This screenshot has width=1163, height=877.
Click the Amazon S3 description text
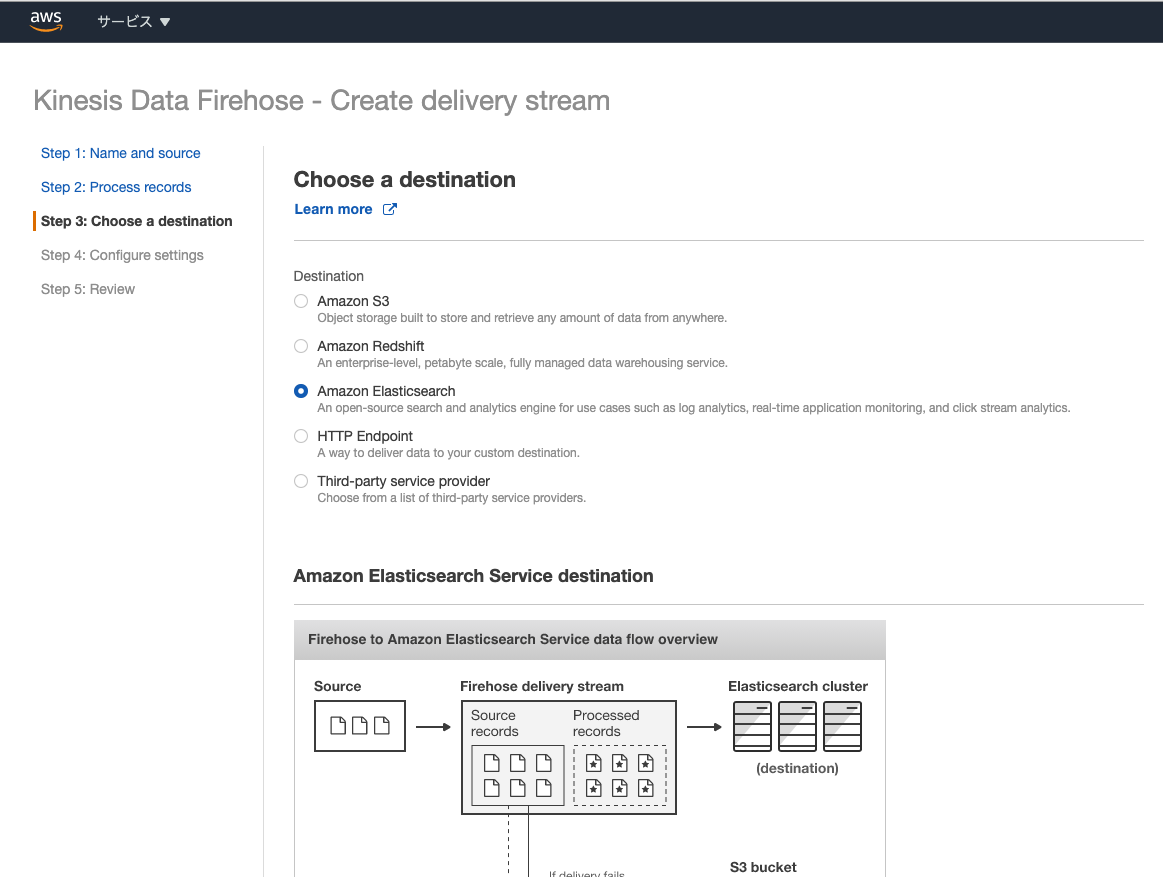click(522, 318)
